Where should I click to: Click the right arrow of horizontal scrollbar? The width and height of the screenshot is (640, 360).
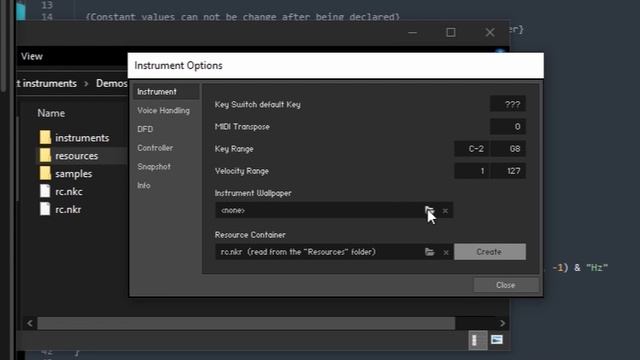[502, 323]
